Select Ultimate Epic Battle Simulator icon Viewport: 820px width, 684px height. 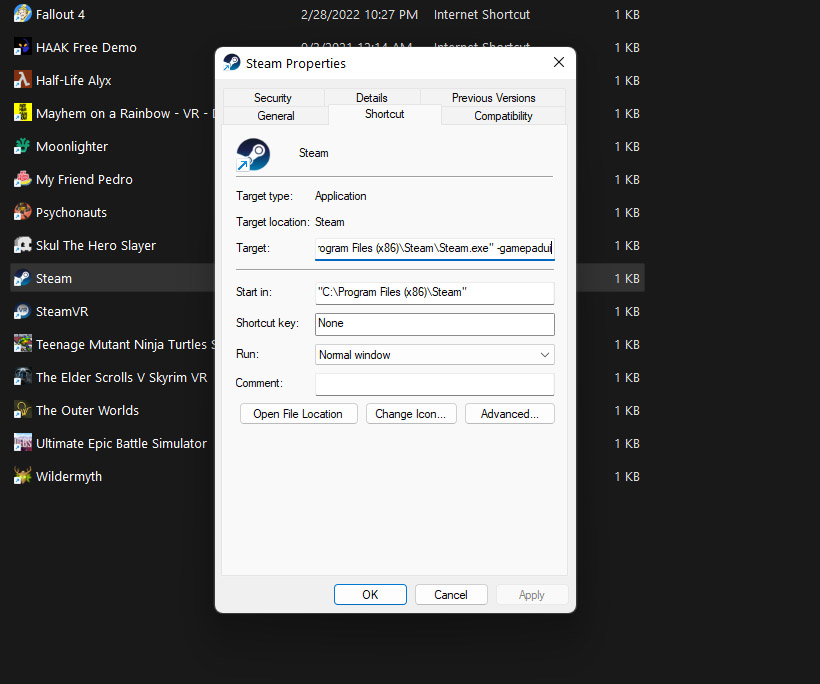[22, 443]
